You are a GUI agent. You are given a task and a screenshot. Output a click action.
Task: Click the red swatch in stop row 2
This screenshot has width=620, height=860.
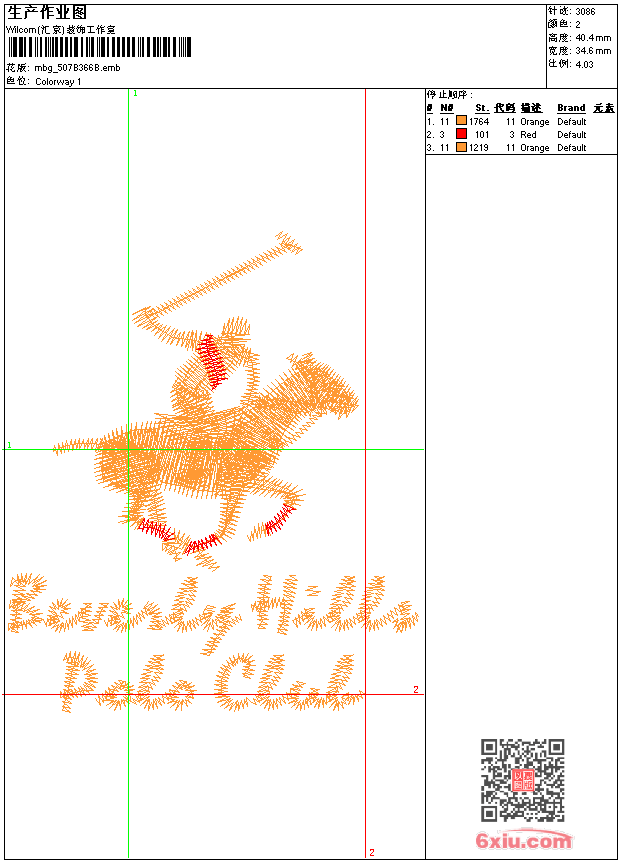(x=461, y=134)
